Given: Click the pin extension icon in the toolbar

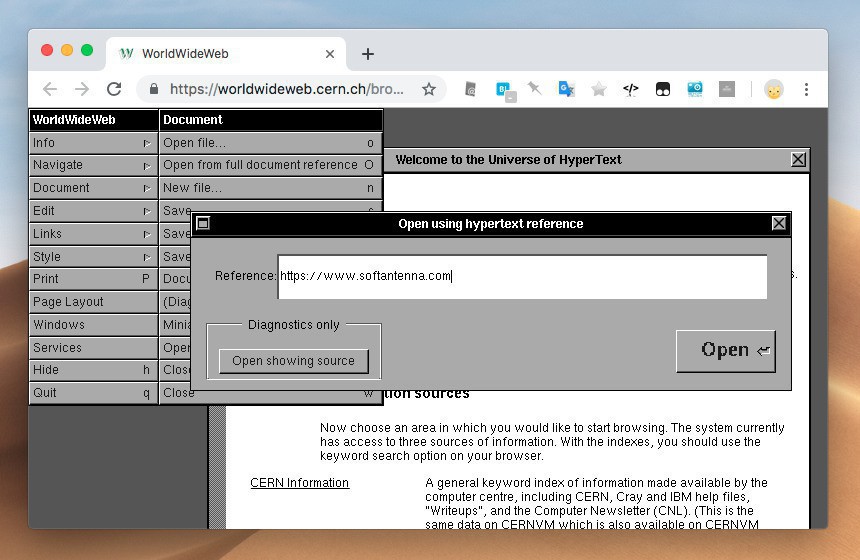Looking at the screenshot, I should 534,88.
